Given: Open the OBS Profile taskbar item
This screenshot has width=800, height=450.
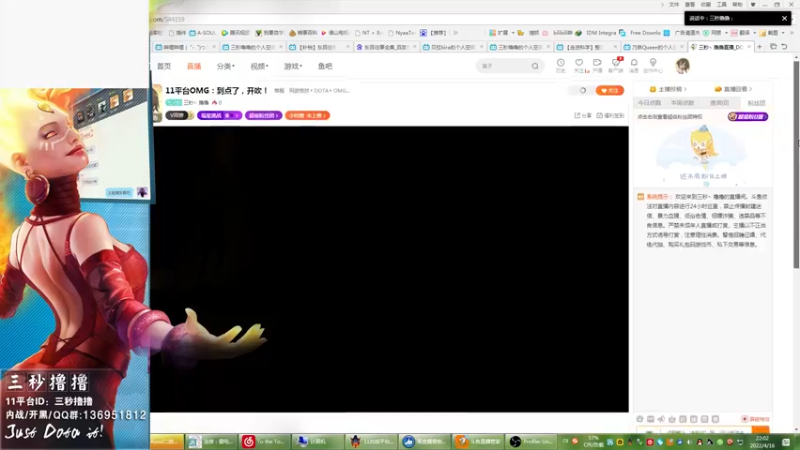Looking at the screenshot, I should click(532, 441).
